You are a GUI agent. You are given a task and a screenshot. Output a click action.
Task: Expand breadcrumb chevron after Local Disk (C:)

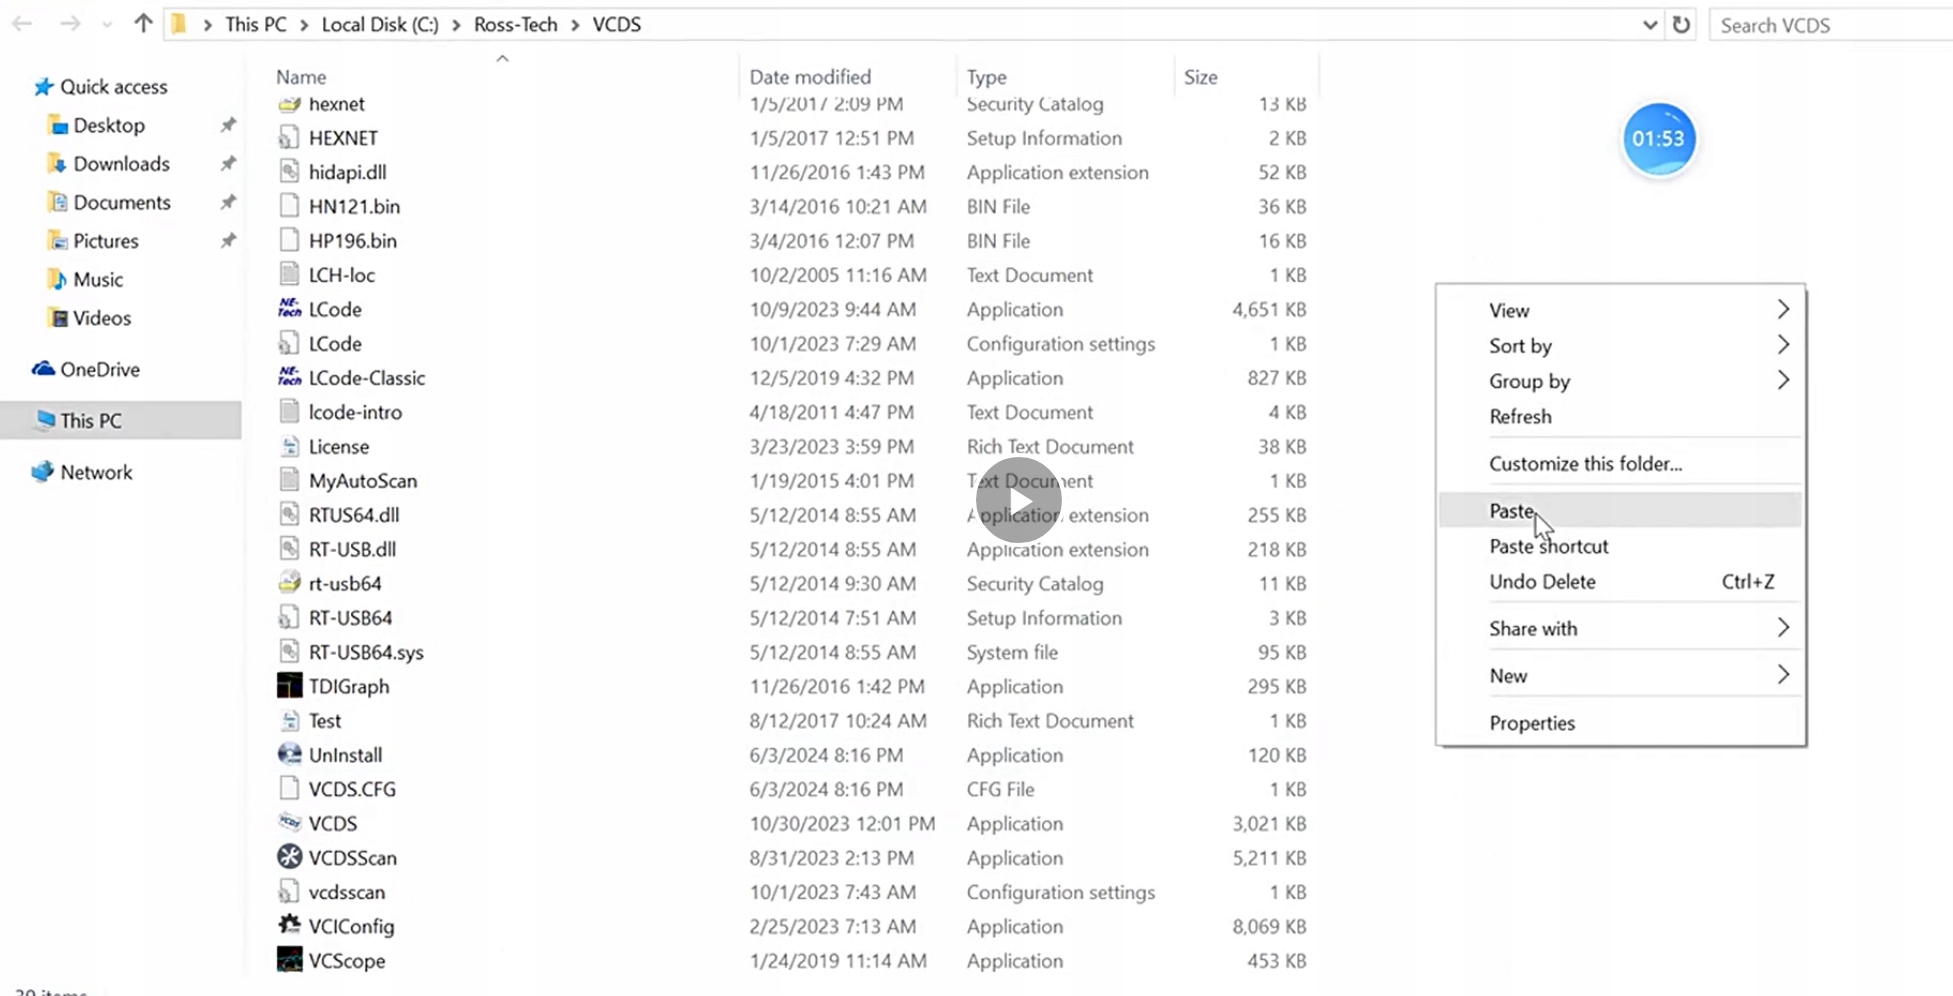(456, 25)
